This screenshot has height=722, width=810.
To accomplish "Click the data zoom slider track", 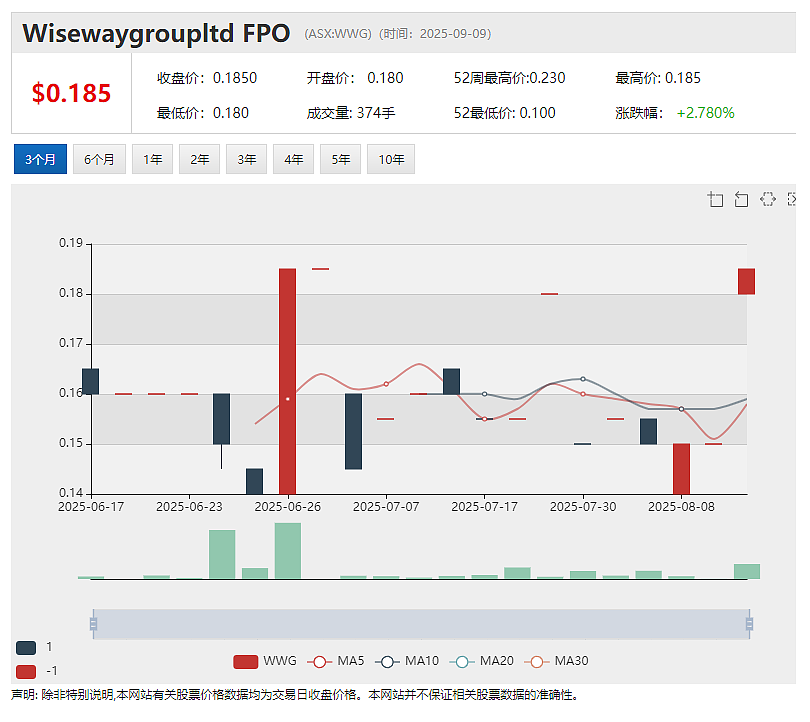I will tap(421, 624).
